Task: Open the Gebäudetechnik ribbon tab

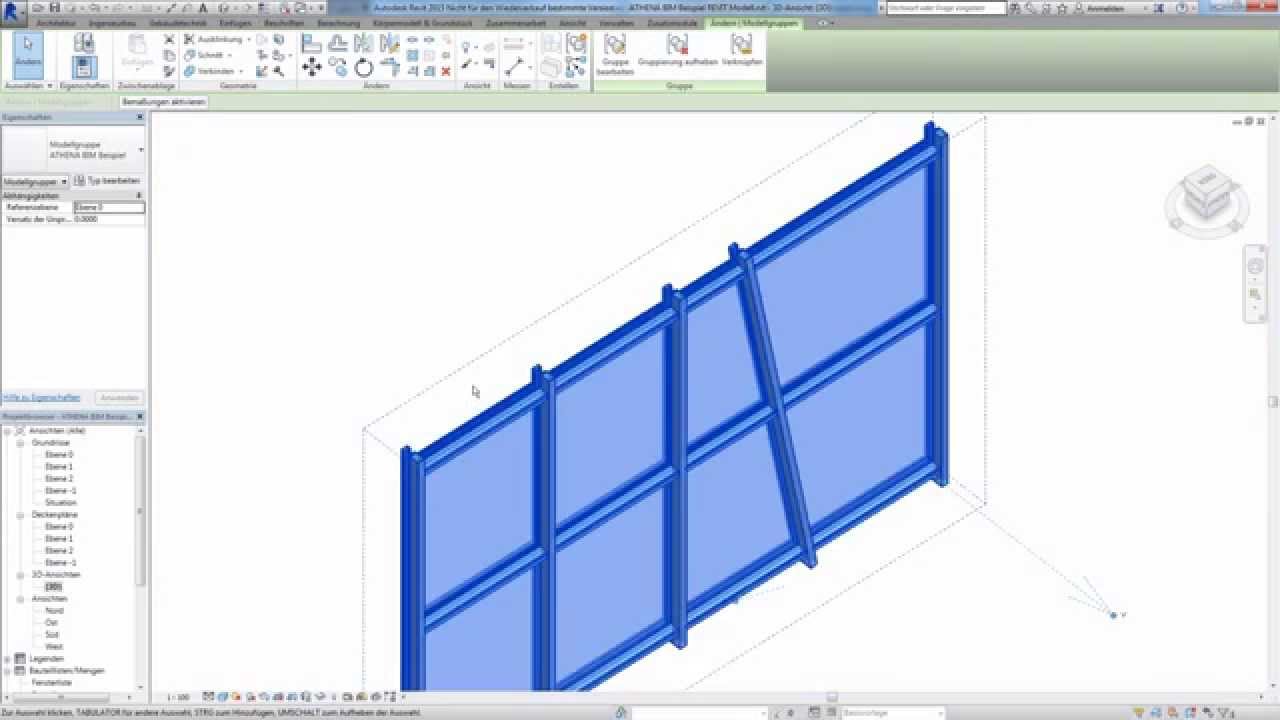Action: coord(178,22)
